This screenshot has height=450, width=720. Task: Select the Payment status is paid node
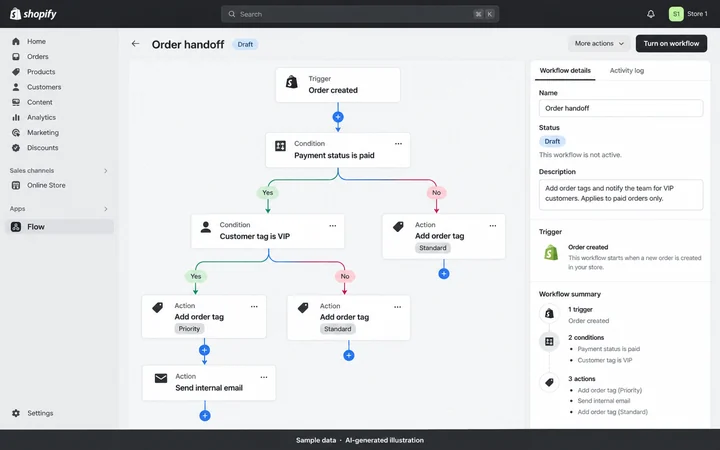(x=338, y=150)
